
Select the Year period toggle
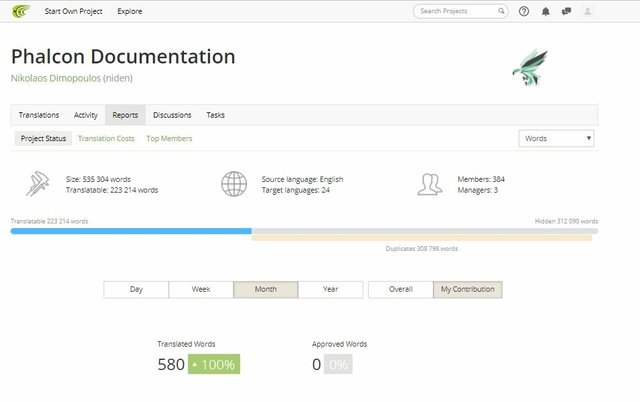pyautogui.click(x=331, y=289)
